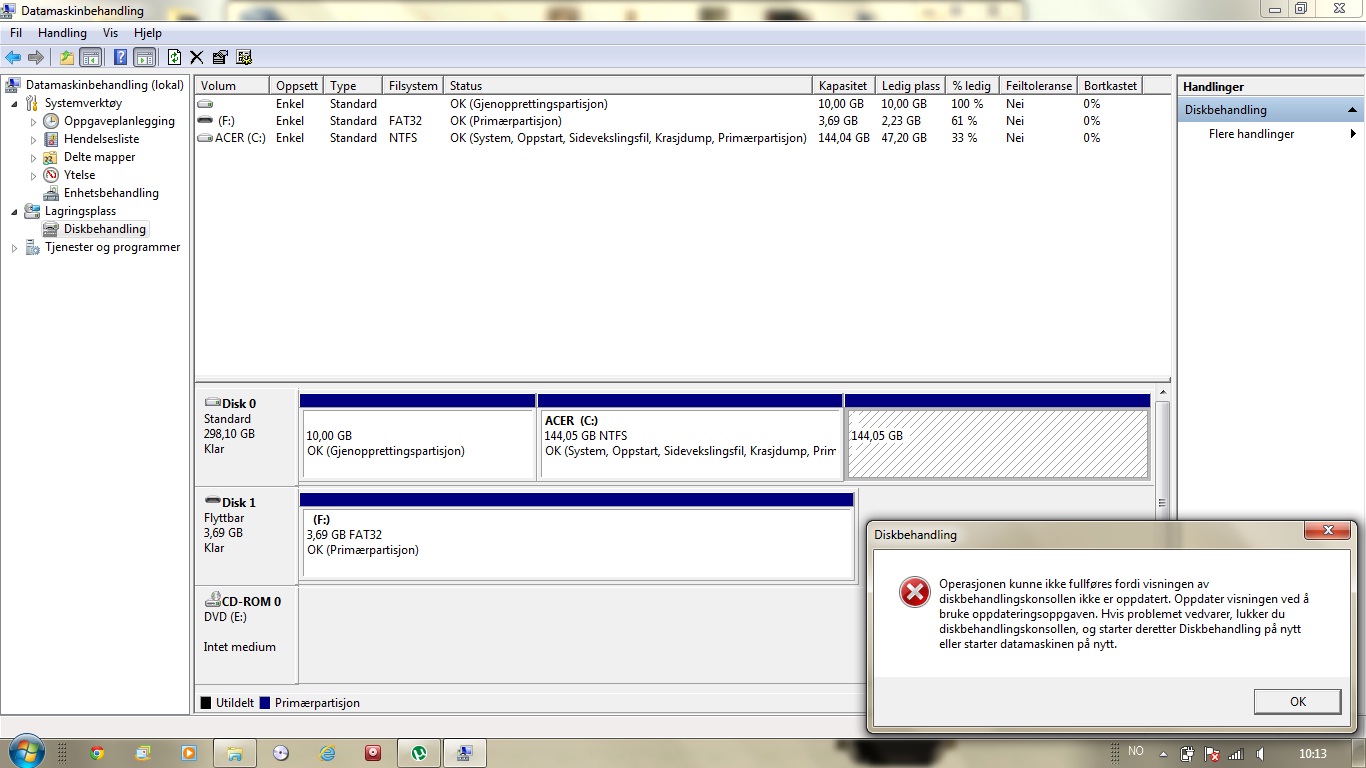Sort by the Ledig plass column header

pos(910,86)
